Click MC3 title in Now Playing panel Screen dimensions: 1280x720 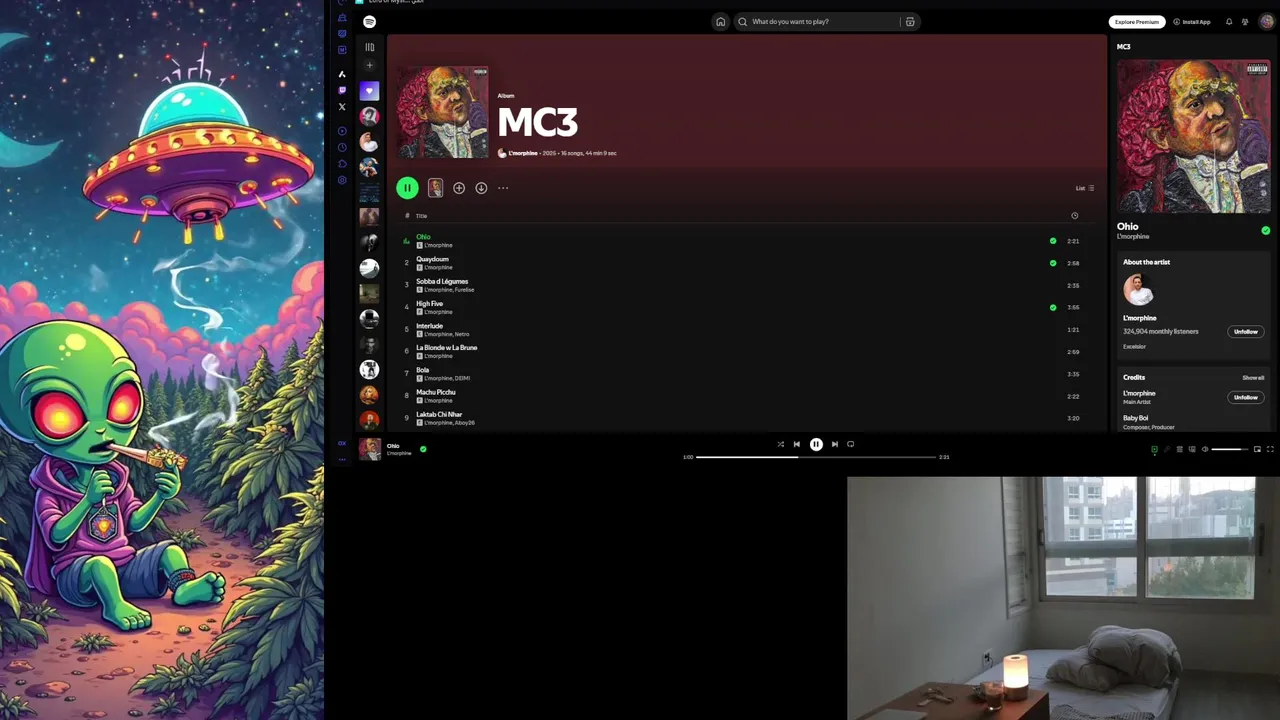pos(1124,47)
